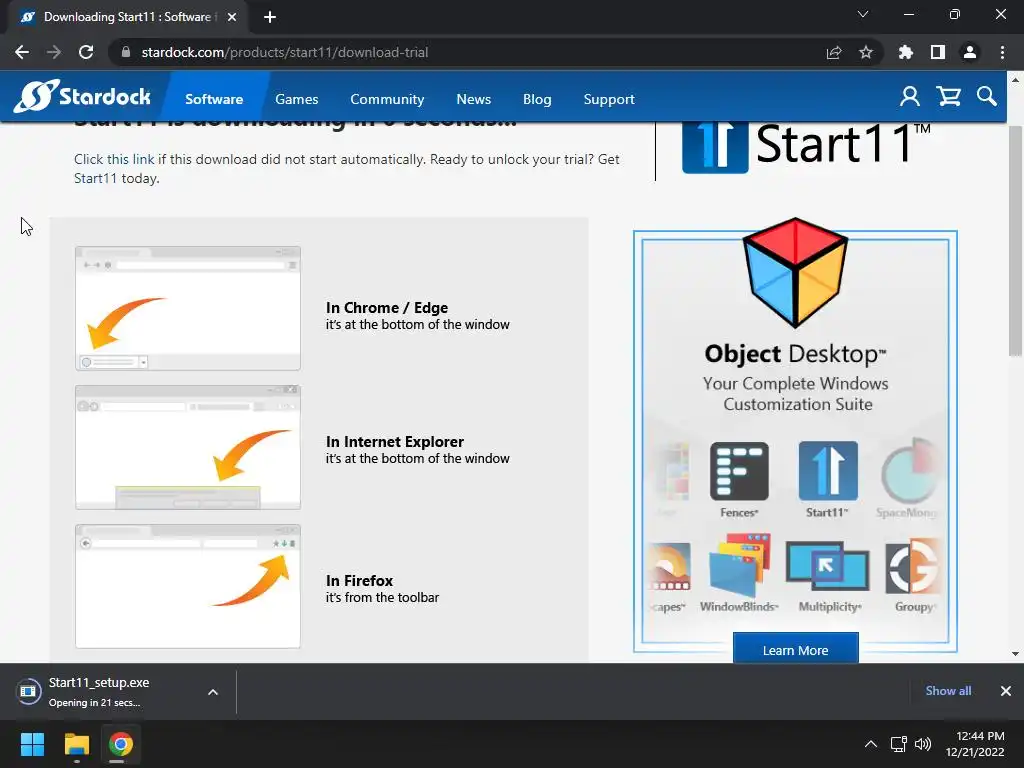Open the Support menu item
Viewport: 1024px width, 768px height.
click(609, 99)
